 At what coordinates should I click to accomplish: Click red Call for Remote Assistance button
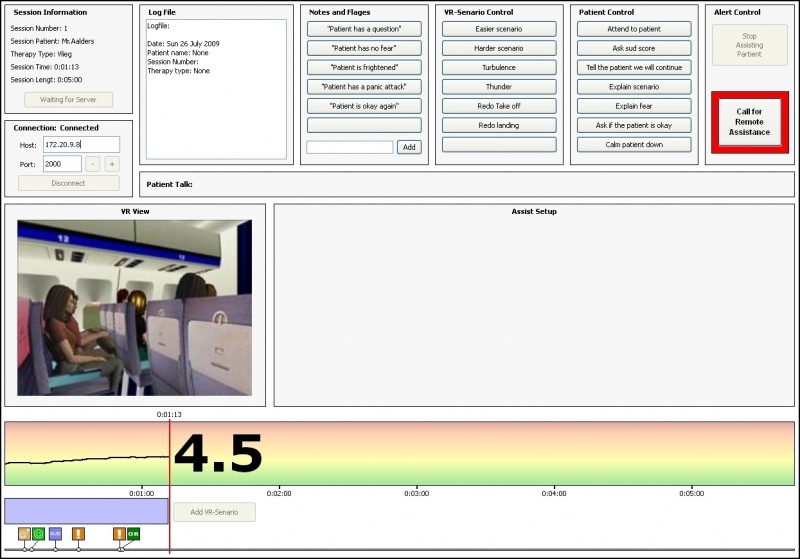749,122
